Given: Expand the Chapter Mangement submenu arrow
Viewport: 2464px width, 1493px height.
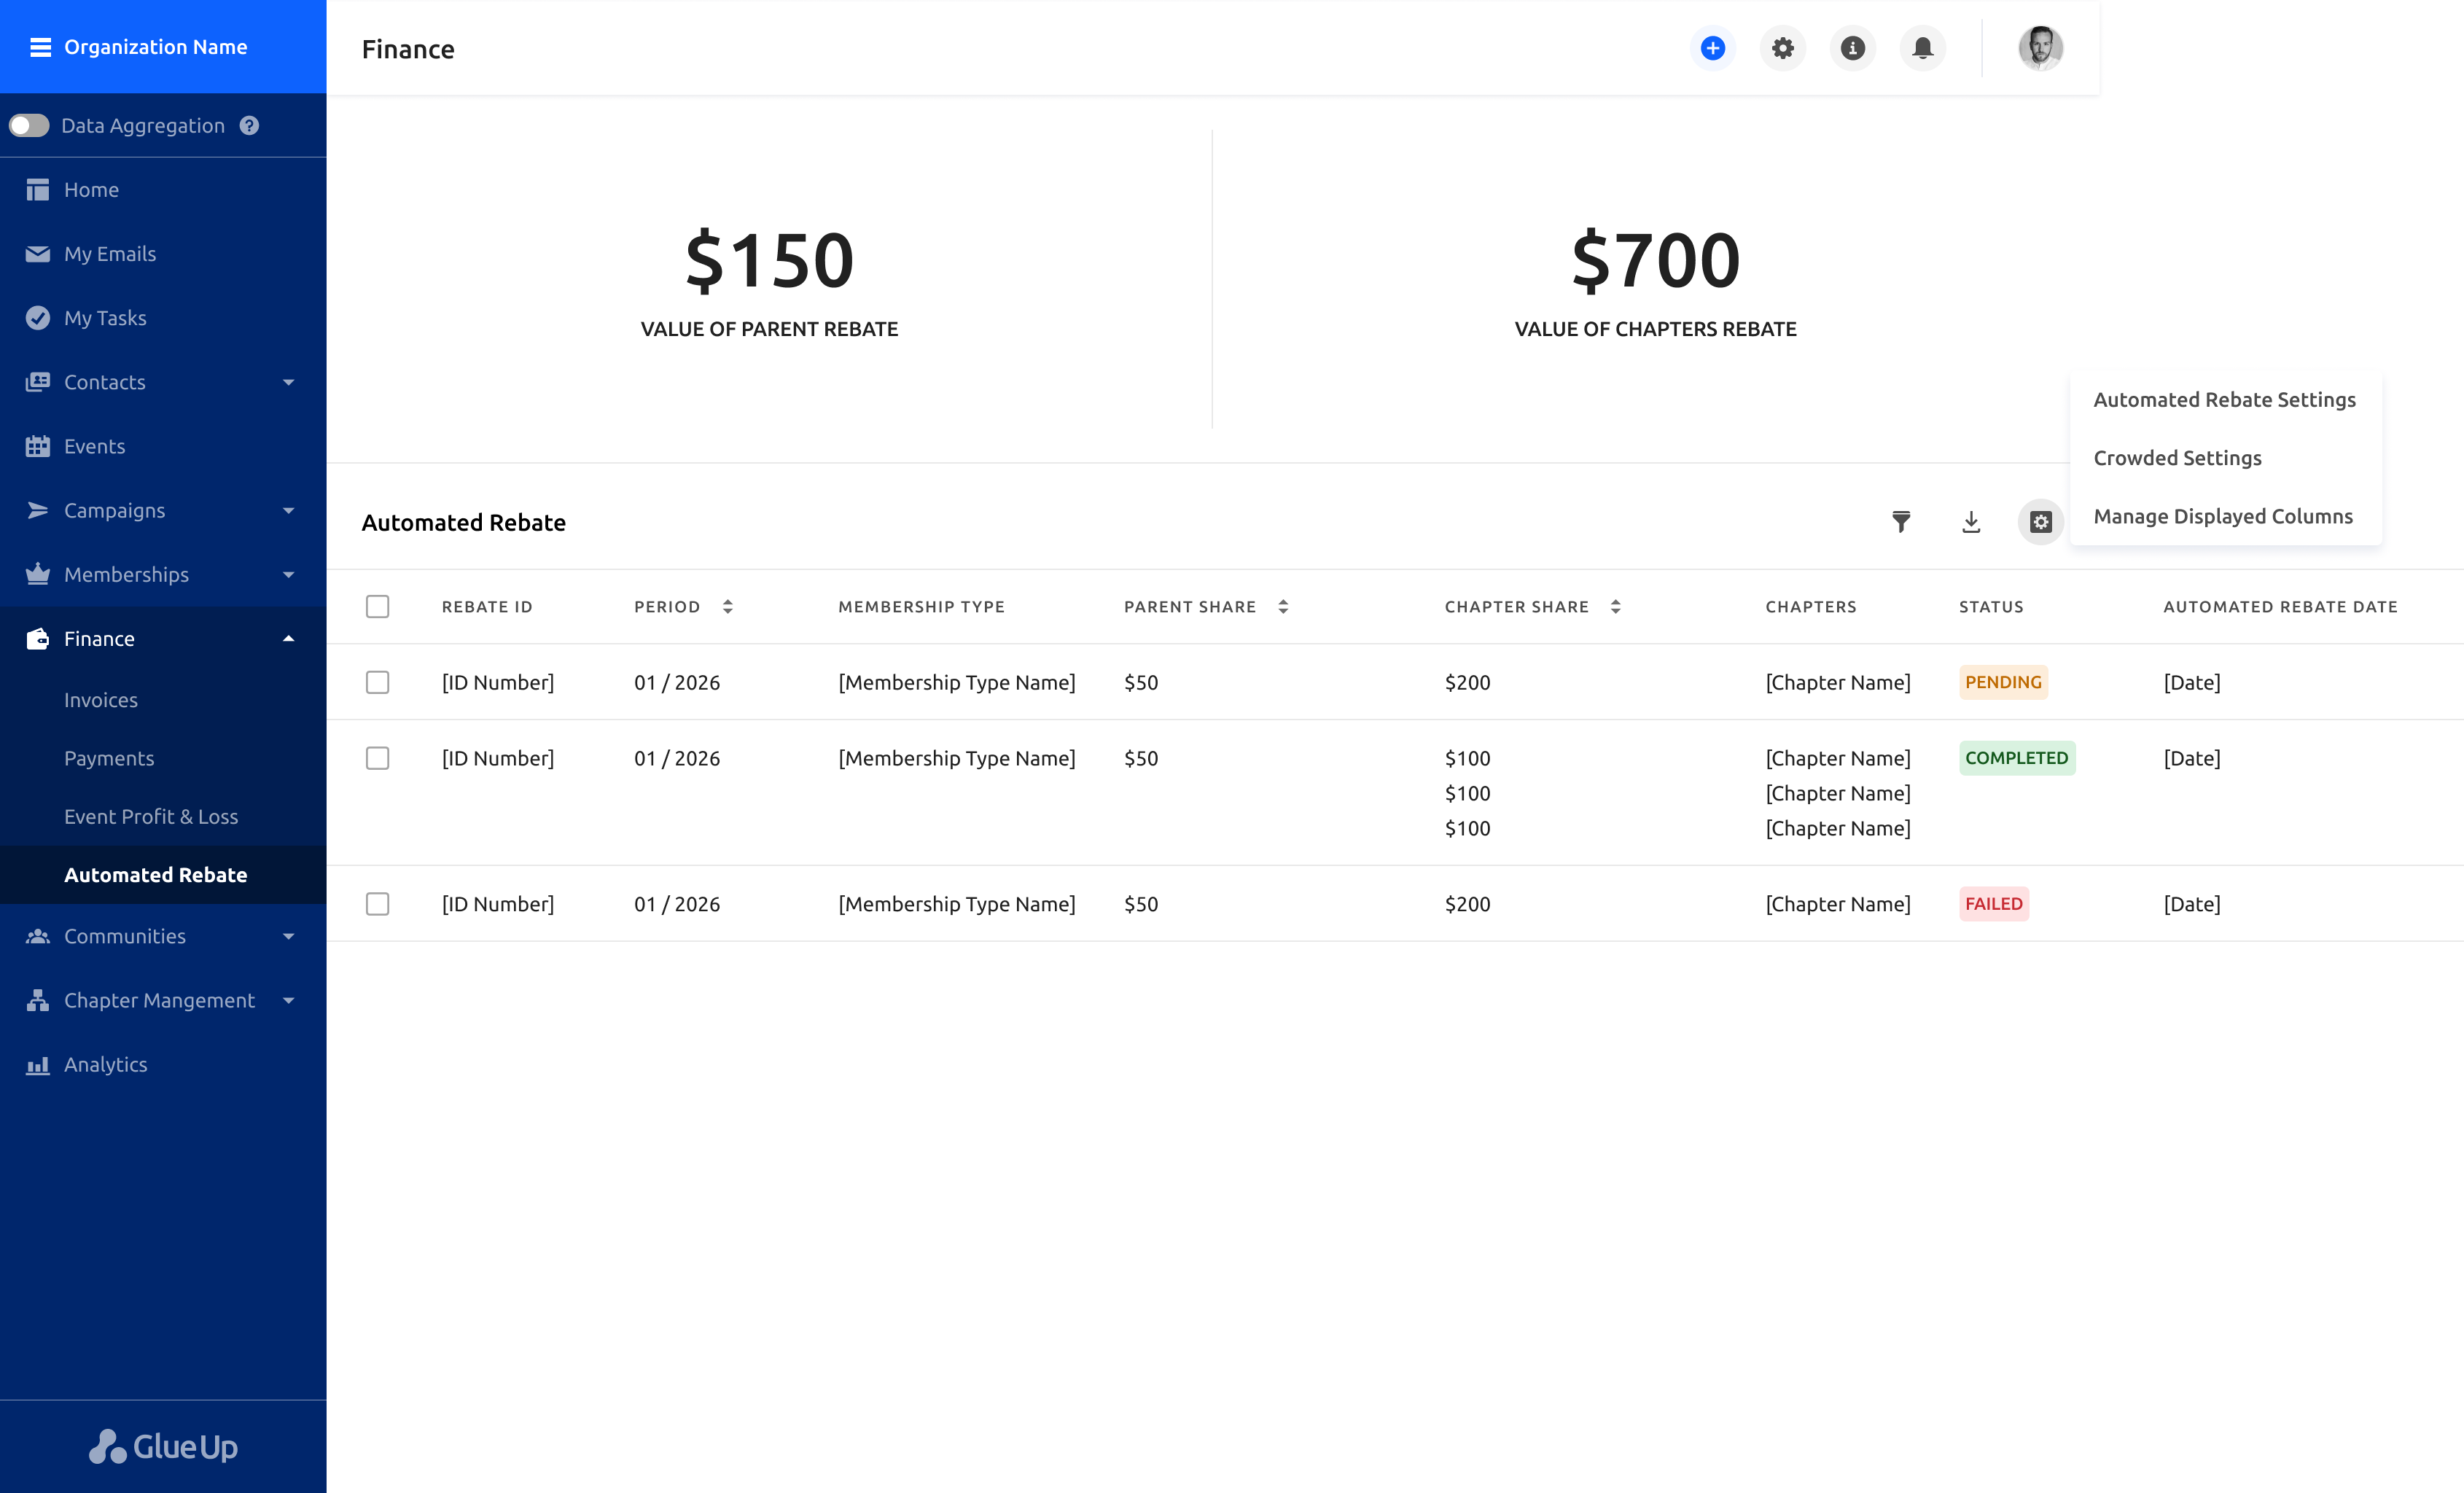Looking at the screenshot, I should pos(289,1000).
